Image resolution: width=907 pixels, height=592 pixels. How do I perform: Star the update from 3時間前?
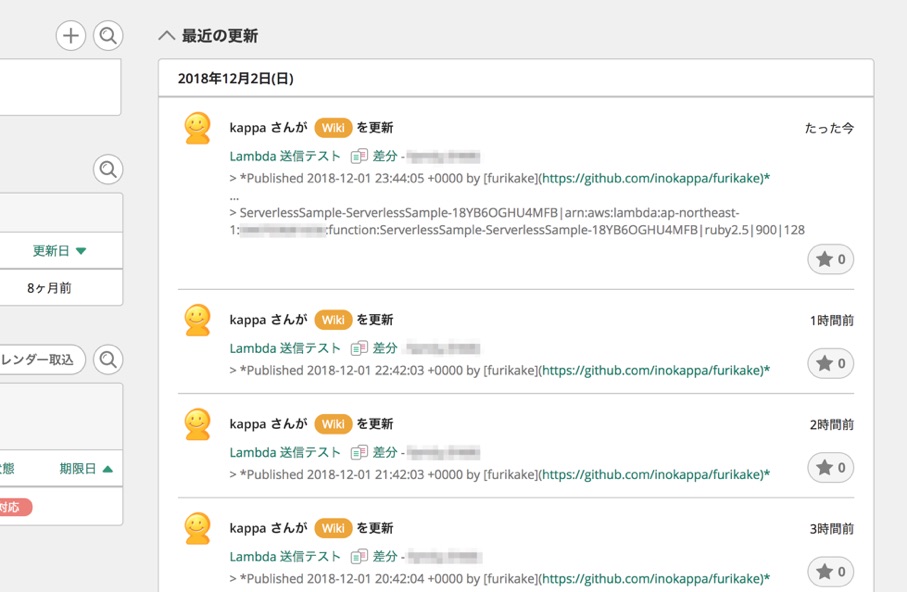830,571
